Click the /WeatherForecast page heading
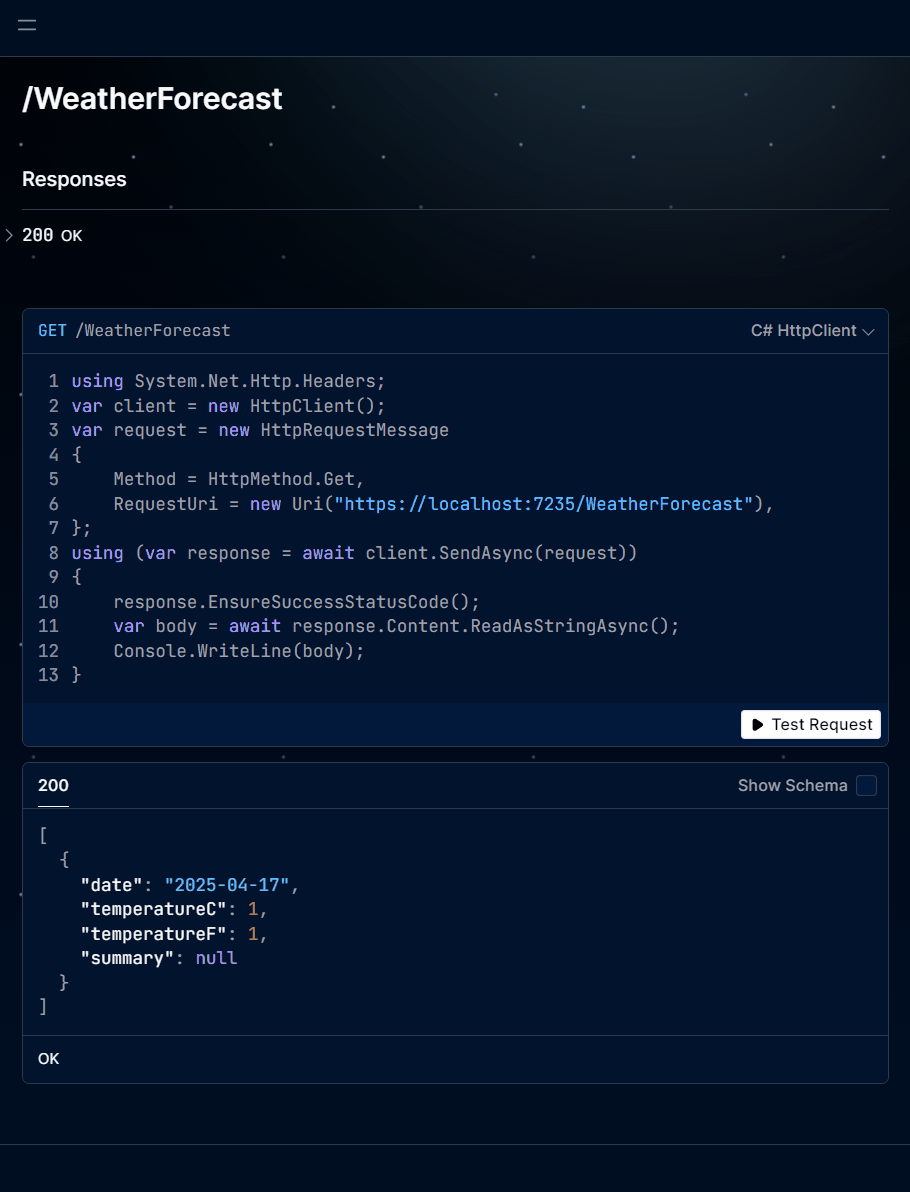Viewport: 910px width, 1192px height. click(152, 99)
